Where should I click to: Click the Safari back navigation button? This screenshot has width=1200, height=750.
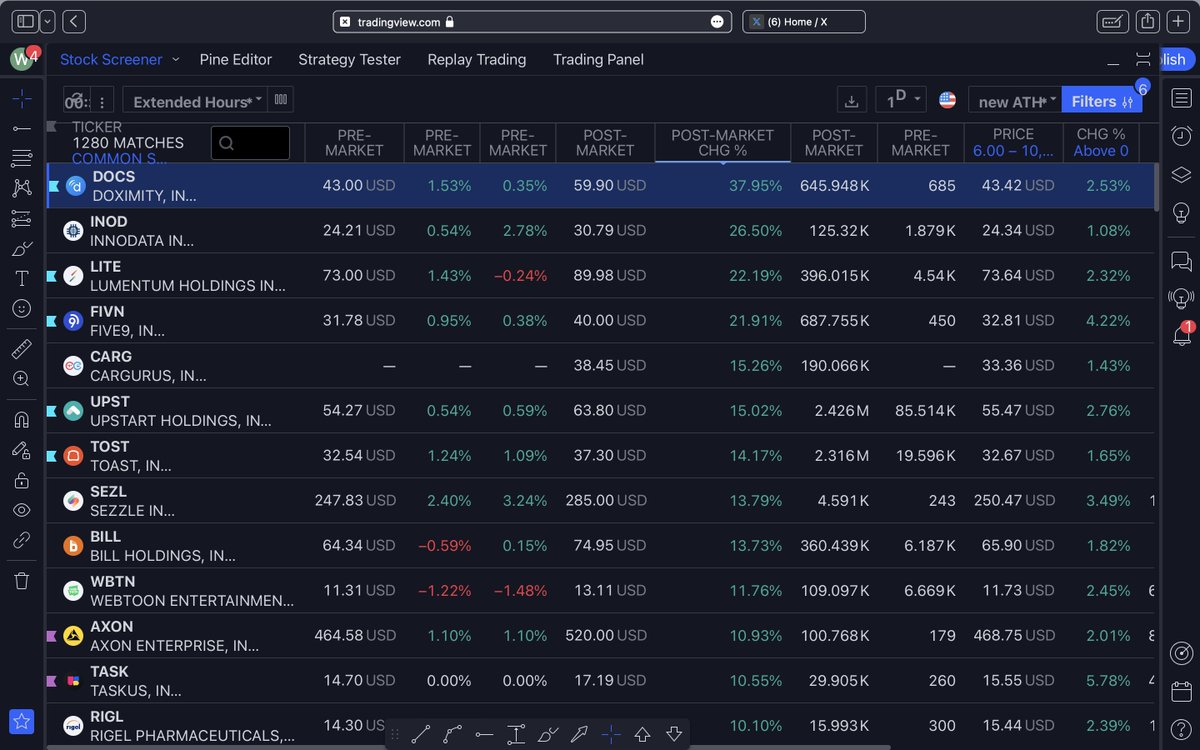tap(74, 21)
